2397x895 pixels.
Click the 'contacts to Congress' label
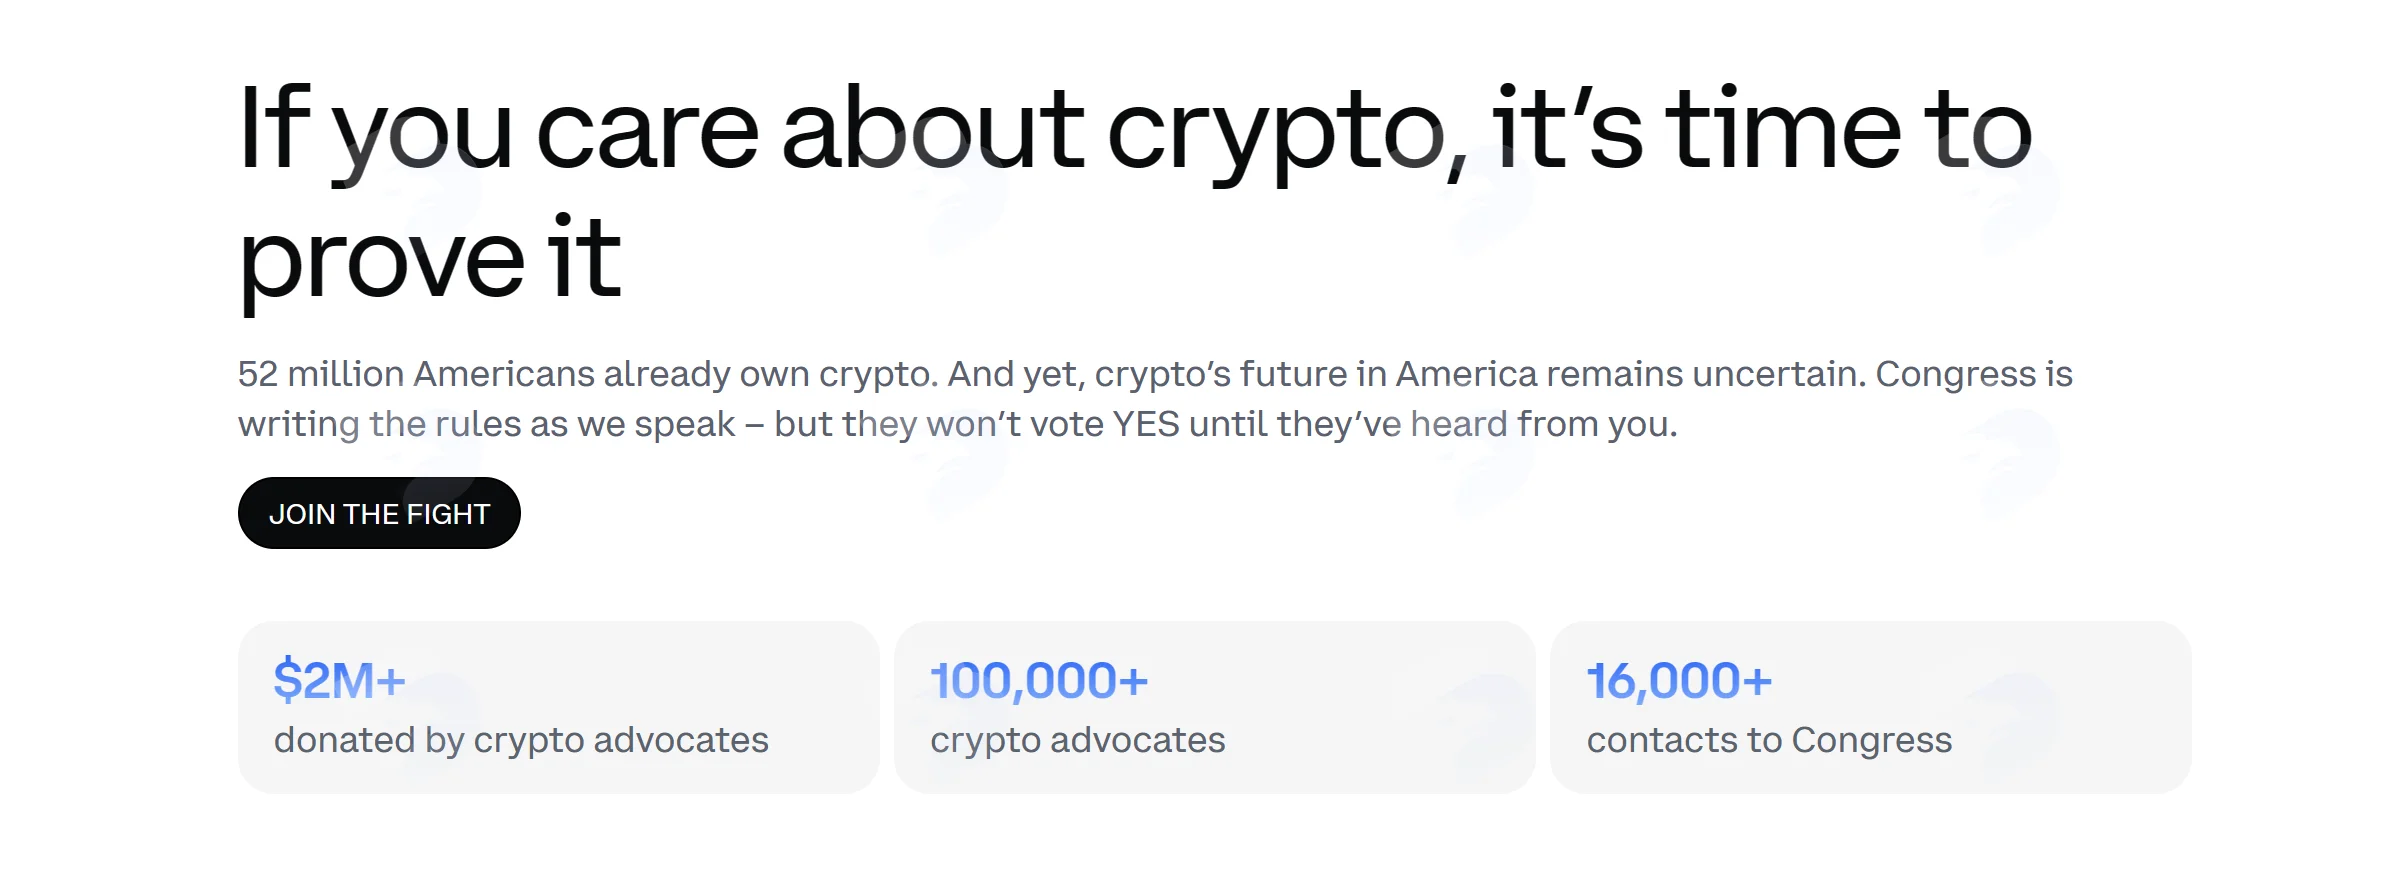(1769, 740)
